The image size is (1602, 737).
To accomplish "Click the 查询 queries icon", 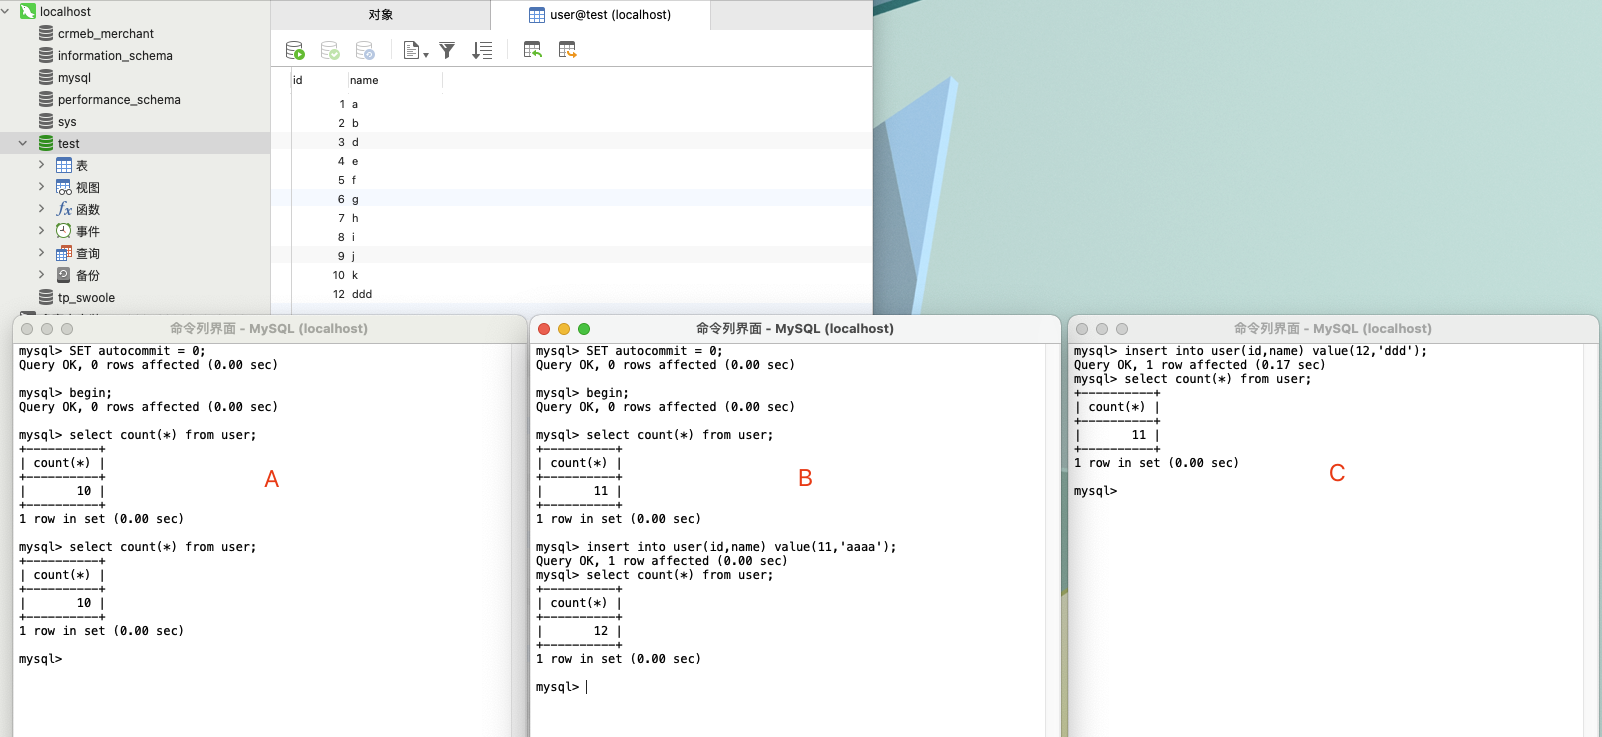I will click(x=64, y=253).
